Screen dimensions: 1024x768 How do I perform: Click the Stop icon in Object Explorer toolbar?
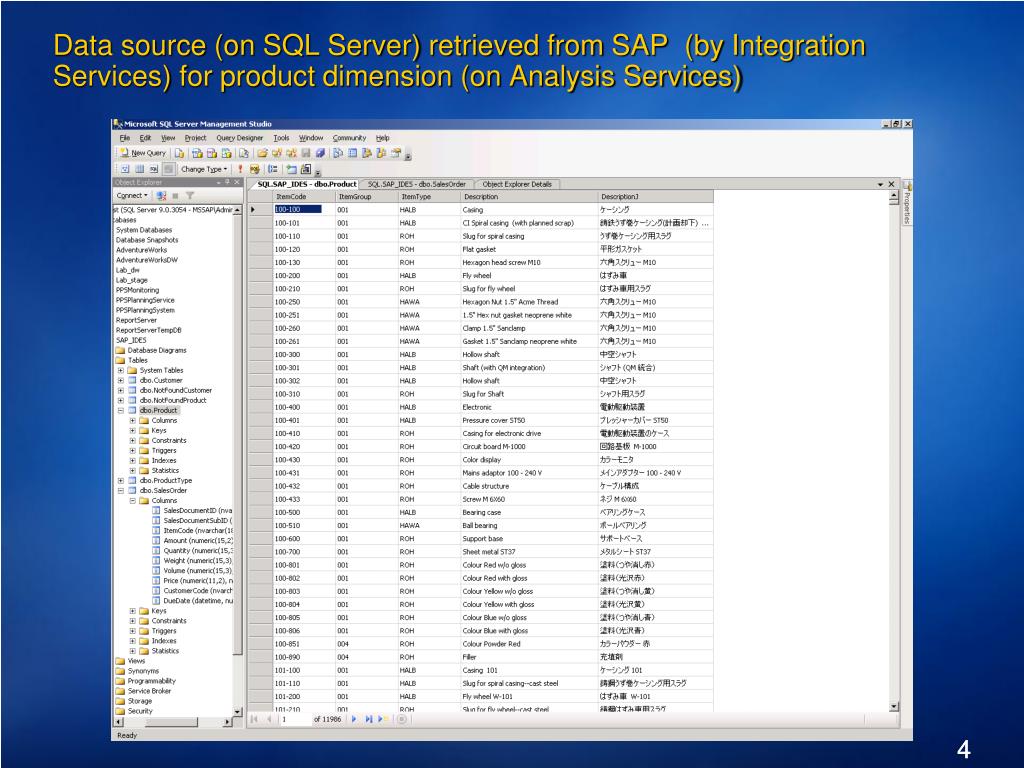[x=176, y=195]
